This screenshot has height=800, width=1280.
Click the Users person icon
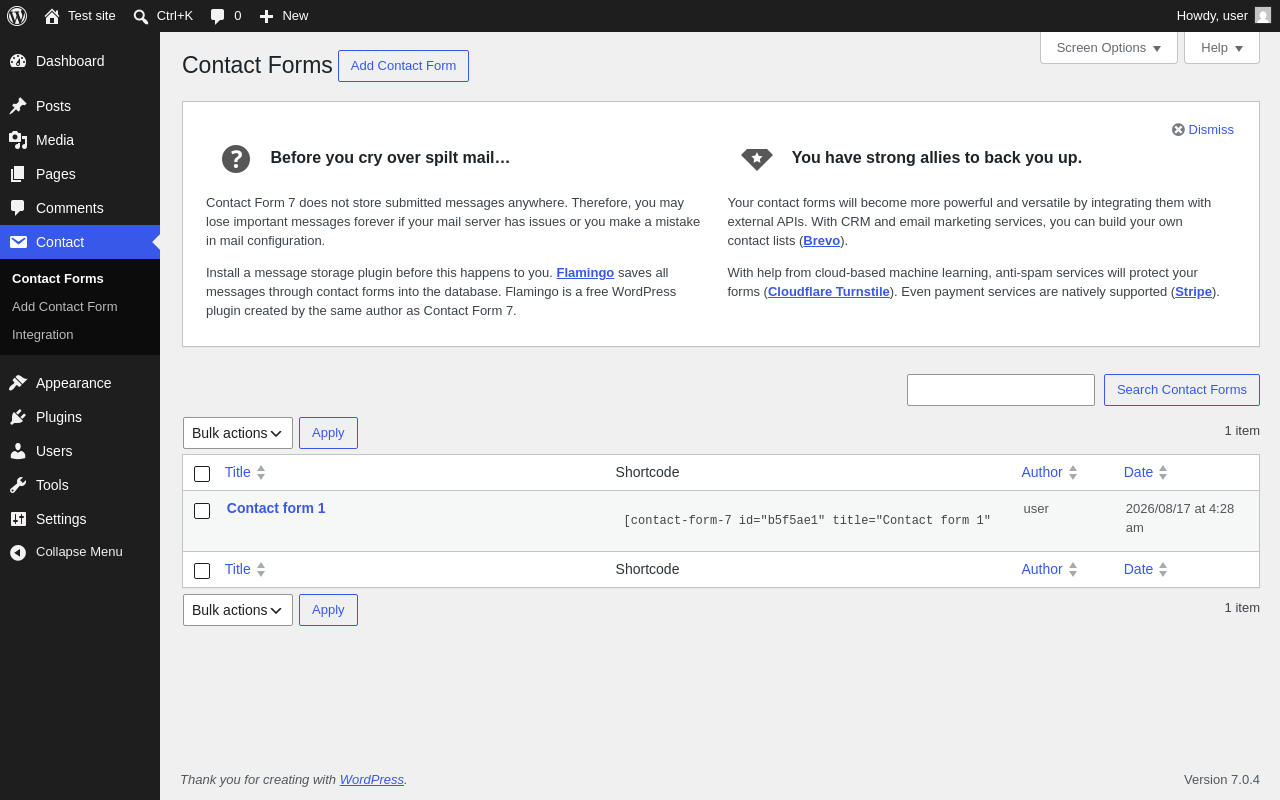coord(18,451)
